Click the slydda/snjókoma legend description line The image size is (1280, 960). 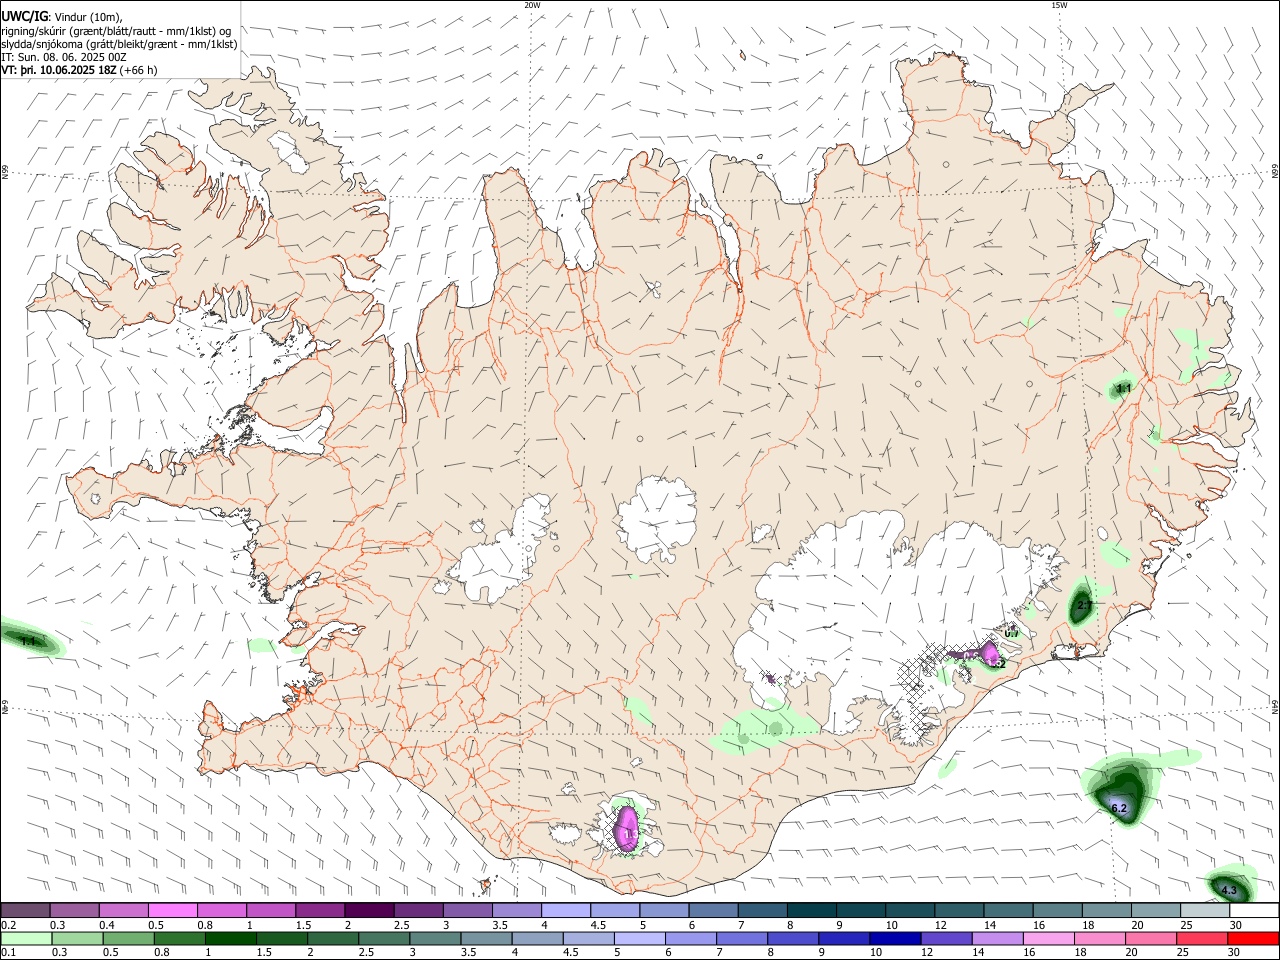coord(119,44)
